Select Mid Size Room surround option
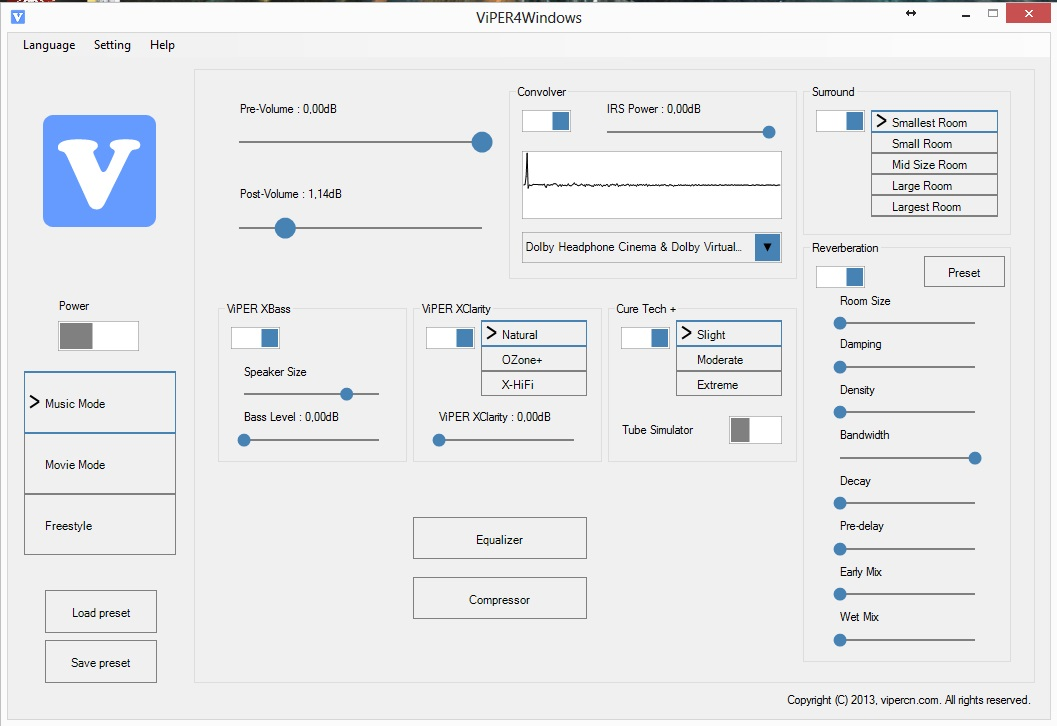Screen dimensions: 1057x726 click(x=934, y=164)
